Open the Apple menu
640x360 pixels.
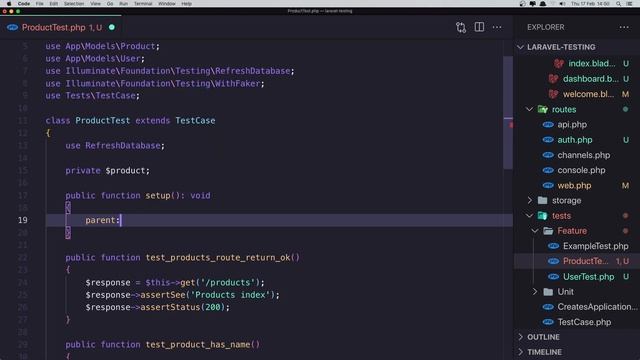point(9,4)
